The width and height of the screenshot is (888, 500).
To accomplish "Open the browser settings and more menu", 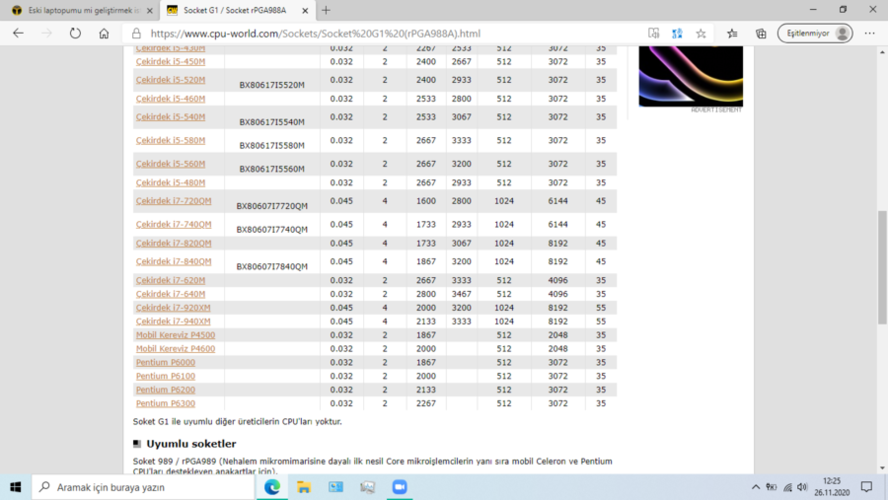I will tap(870, 33).
